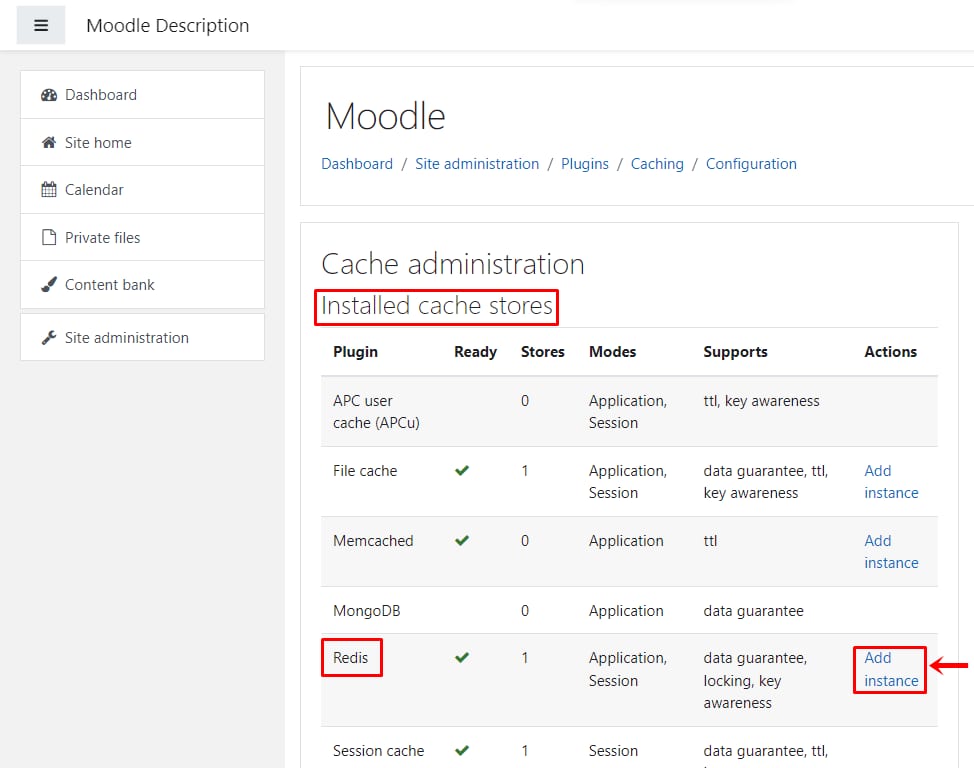The height and width of the screenshot is (768, 974).
Task: Click the Moodle Description site title
Action: (168, 25)
